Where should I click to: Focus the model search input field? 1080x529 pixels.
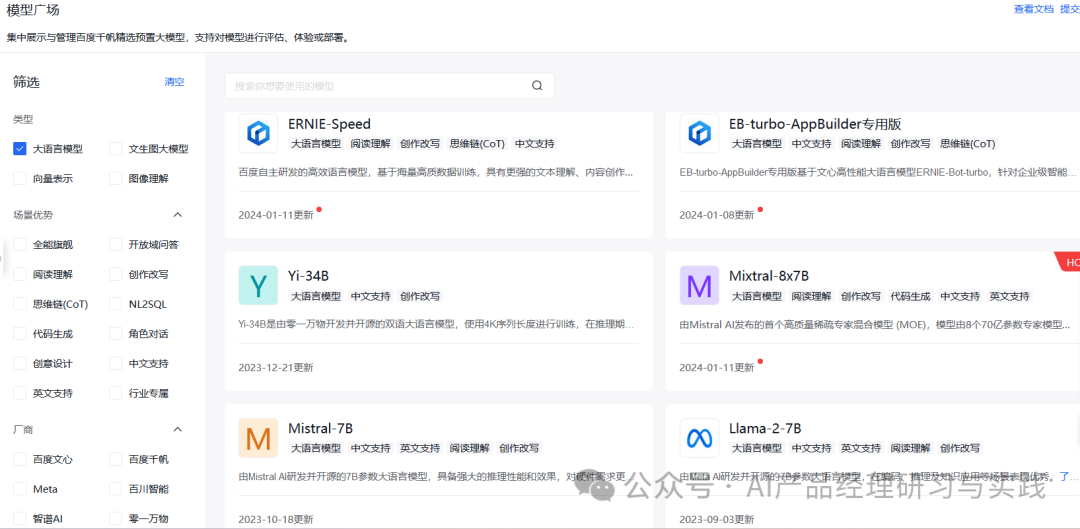tap(389, 86)
